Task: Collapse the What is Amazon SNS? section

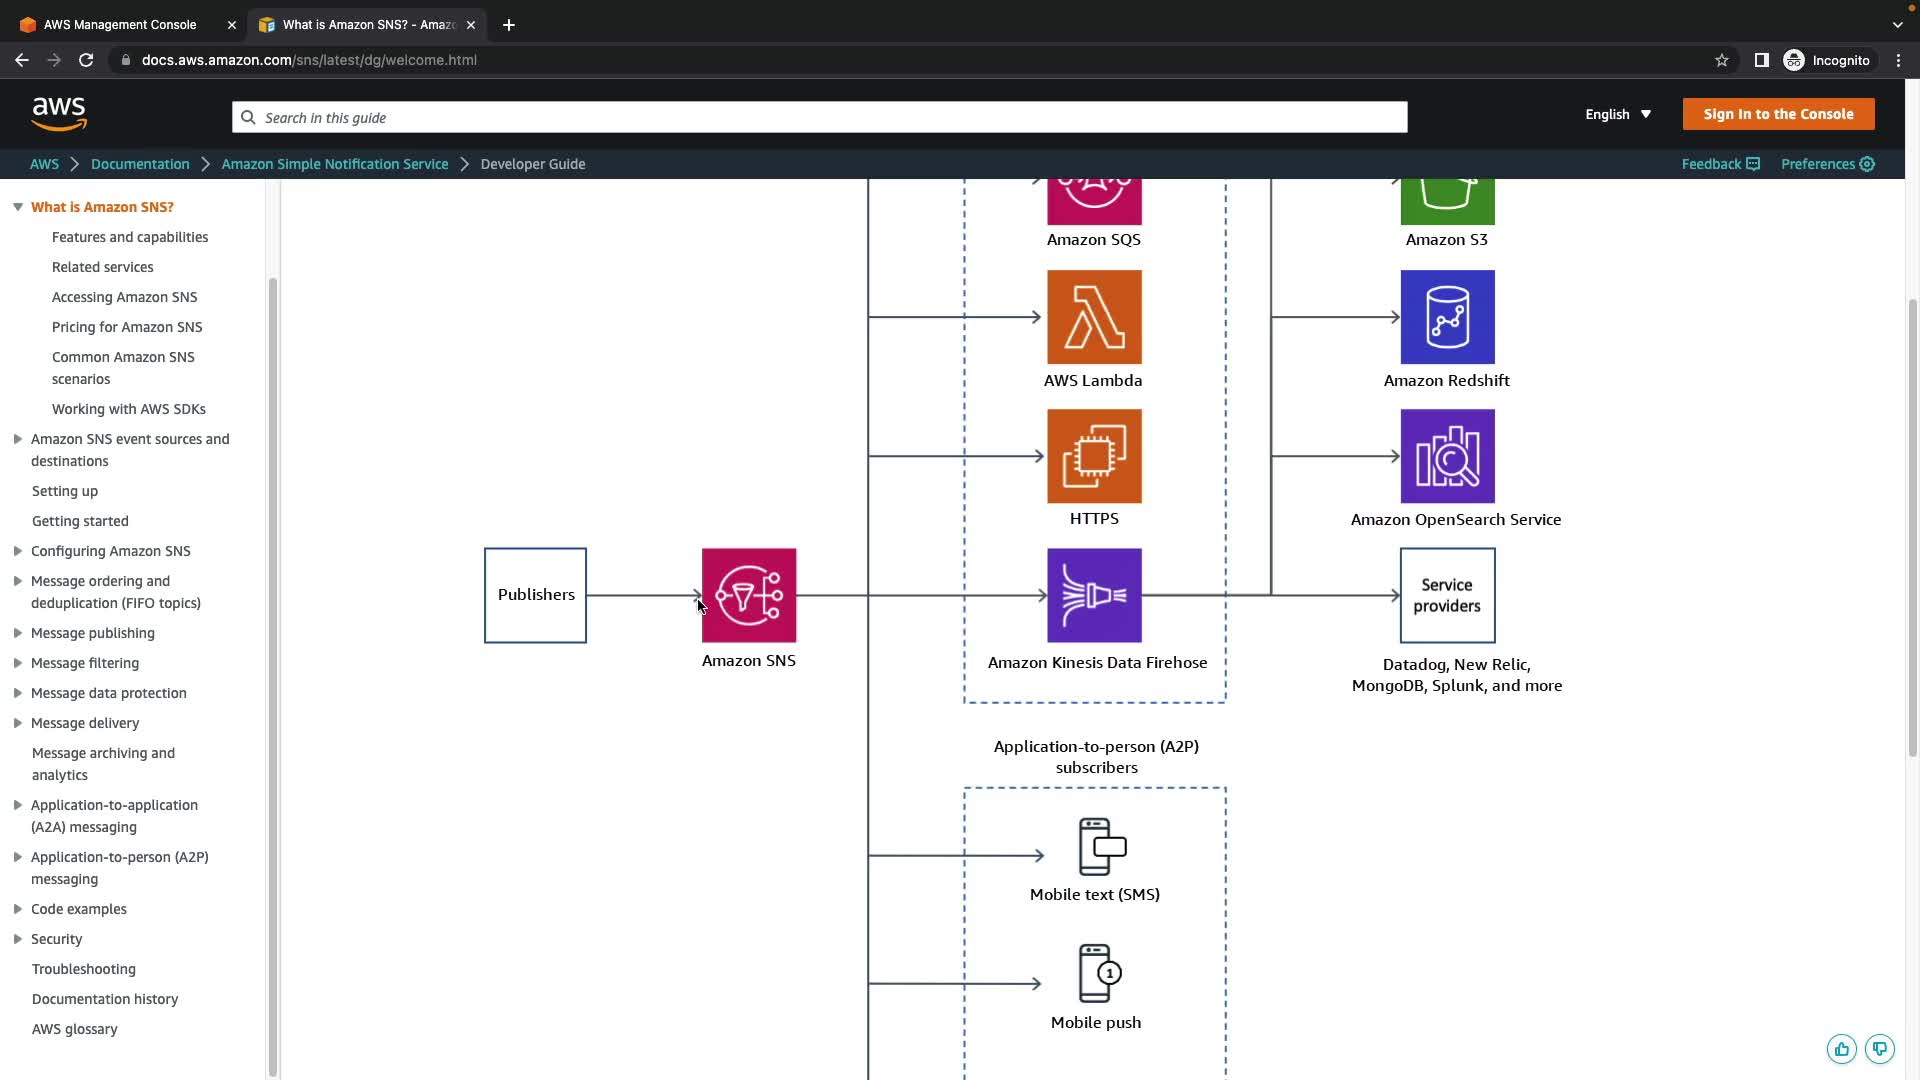Action: (17, 207)
